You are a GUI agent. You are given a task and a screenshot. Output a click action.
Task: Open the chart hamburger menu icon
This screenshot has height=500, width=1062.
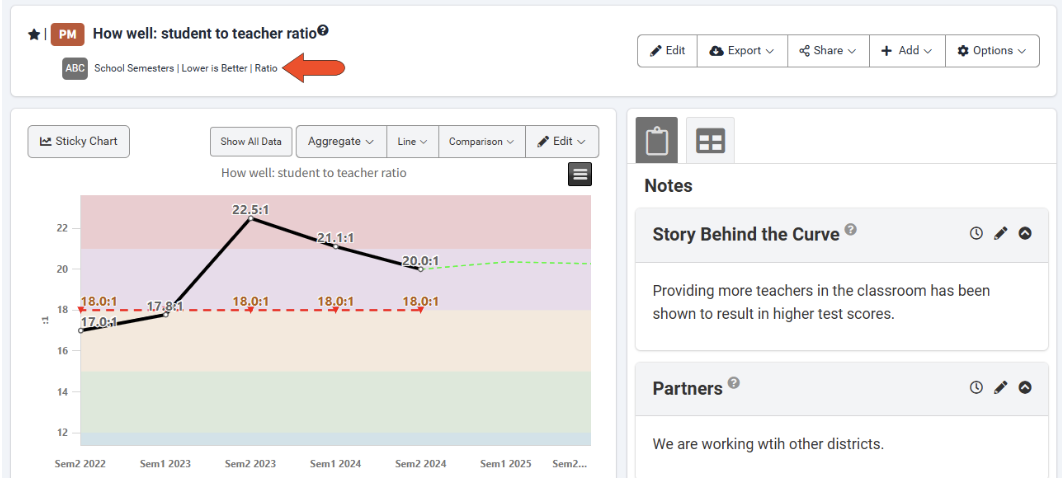tap(580, 174)
